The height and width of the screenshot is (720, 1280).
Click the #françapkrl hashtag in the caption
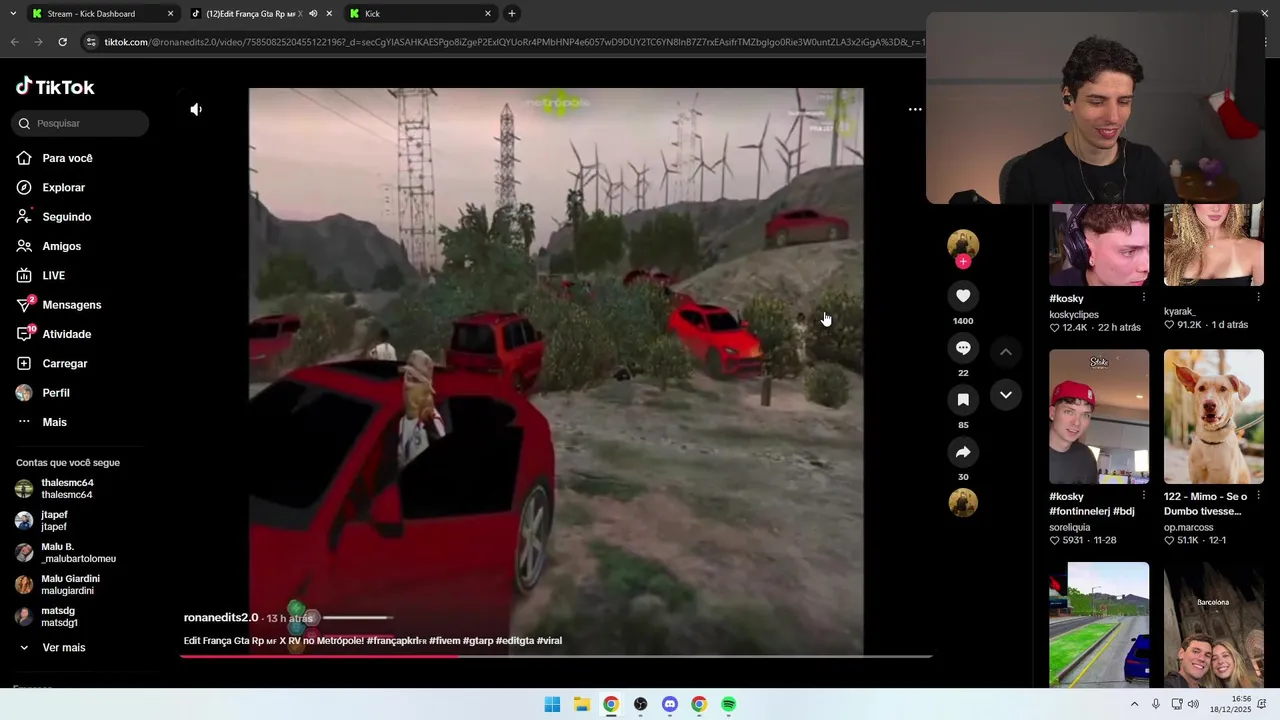point(396,641)
